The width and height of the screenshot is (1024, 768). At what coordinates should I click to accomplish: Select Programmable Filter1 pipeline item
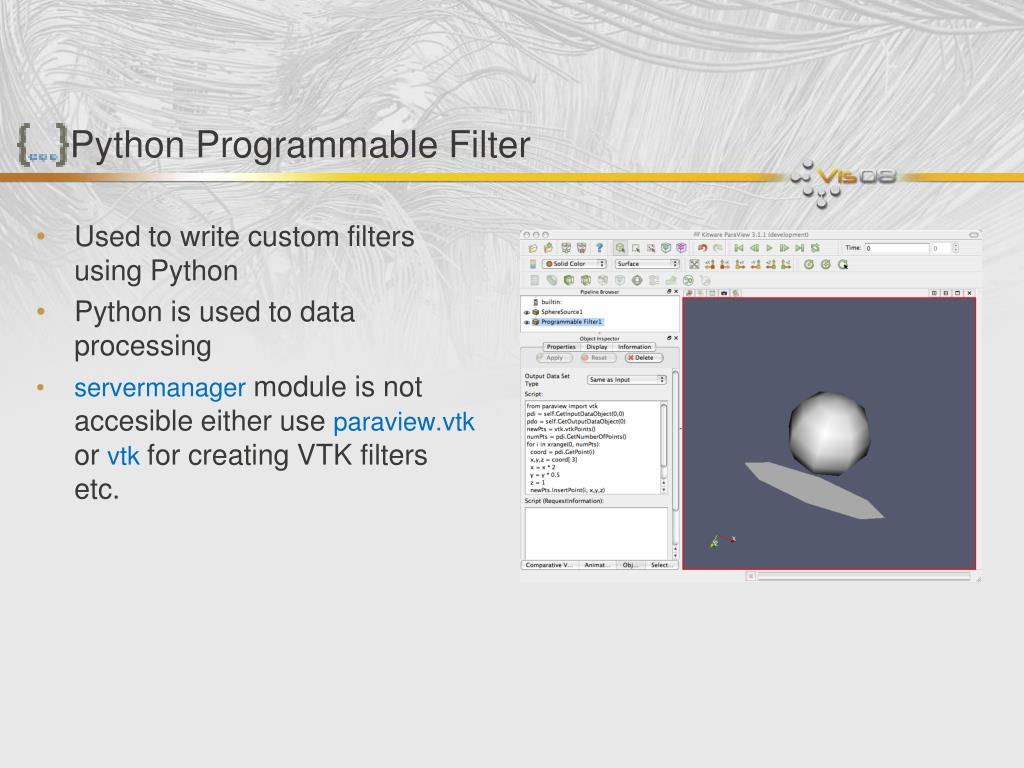point(571,322)
